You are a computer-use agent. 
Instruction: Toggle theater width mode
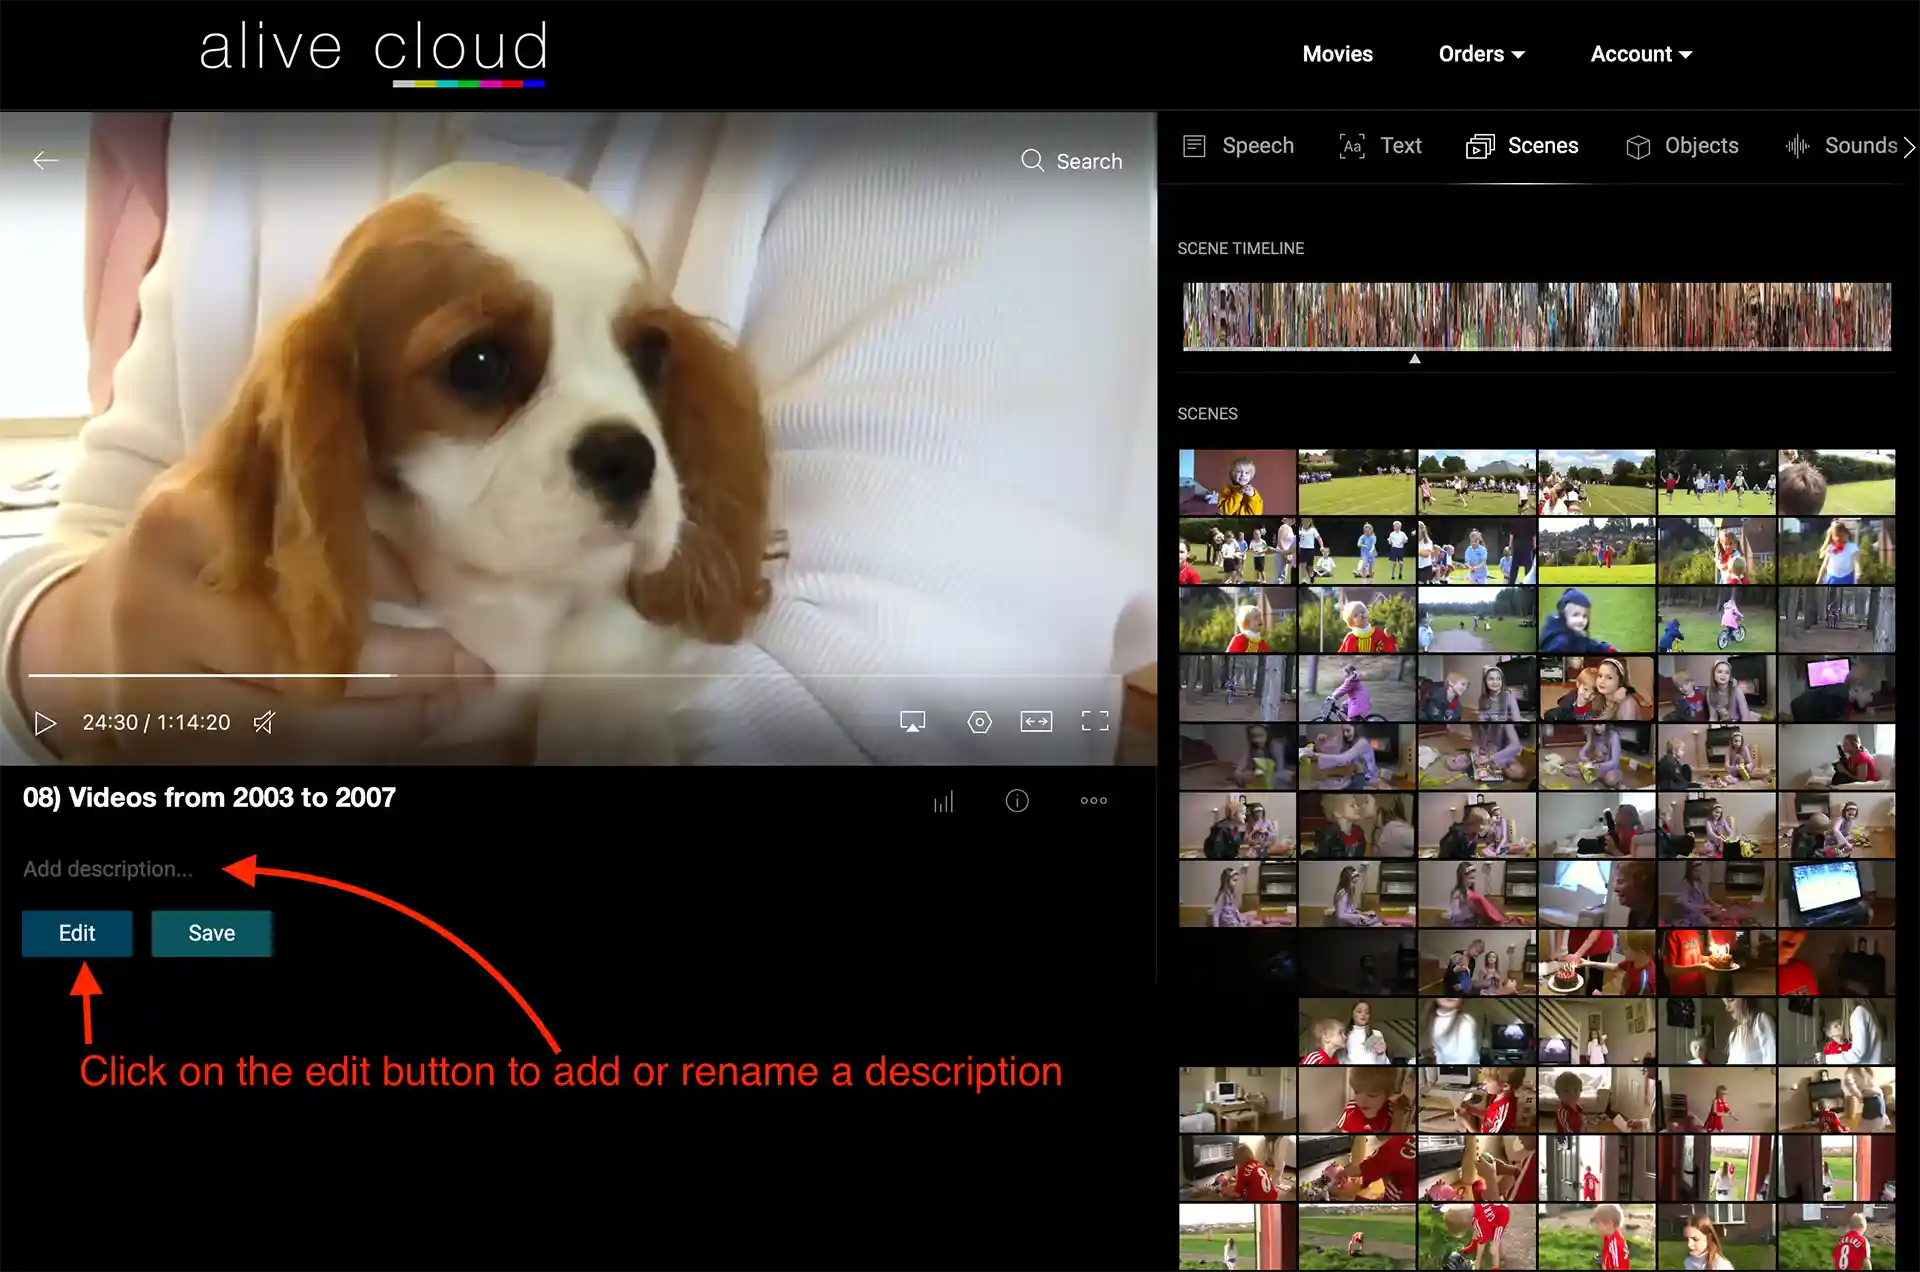coord(1036,722)
